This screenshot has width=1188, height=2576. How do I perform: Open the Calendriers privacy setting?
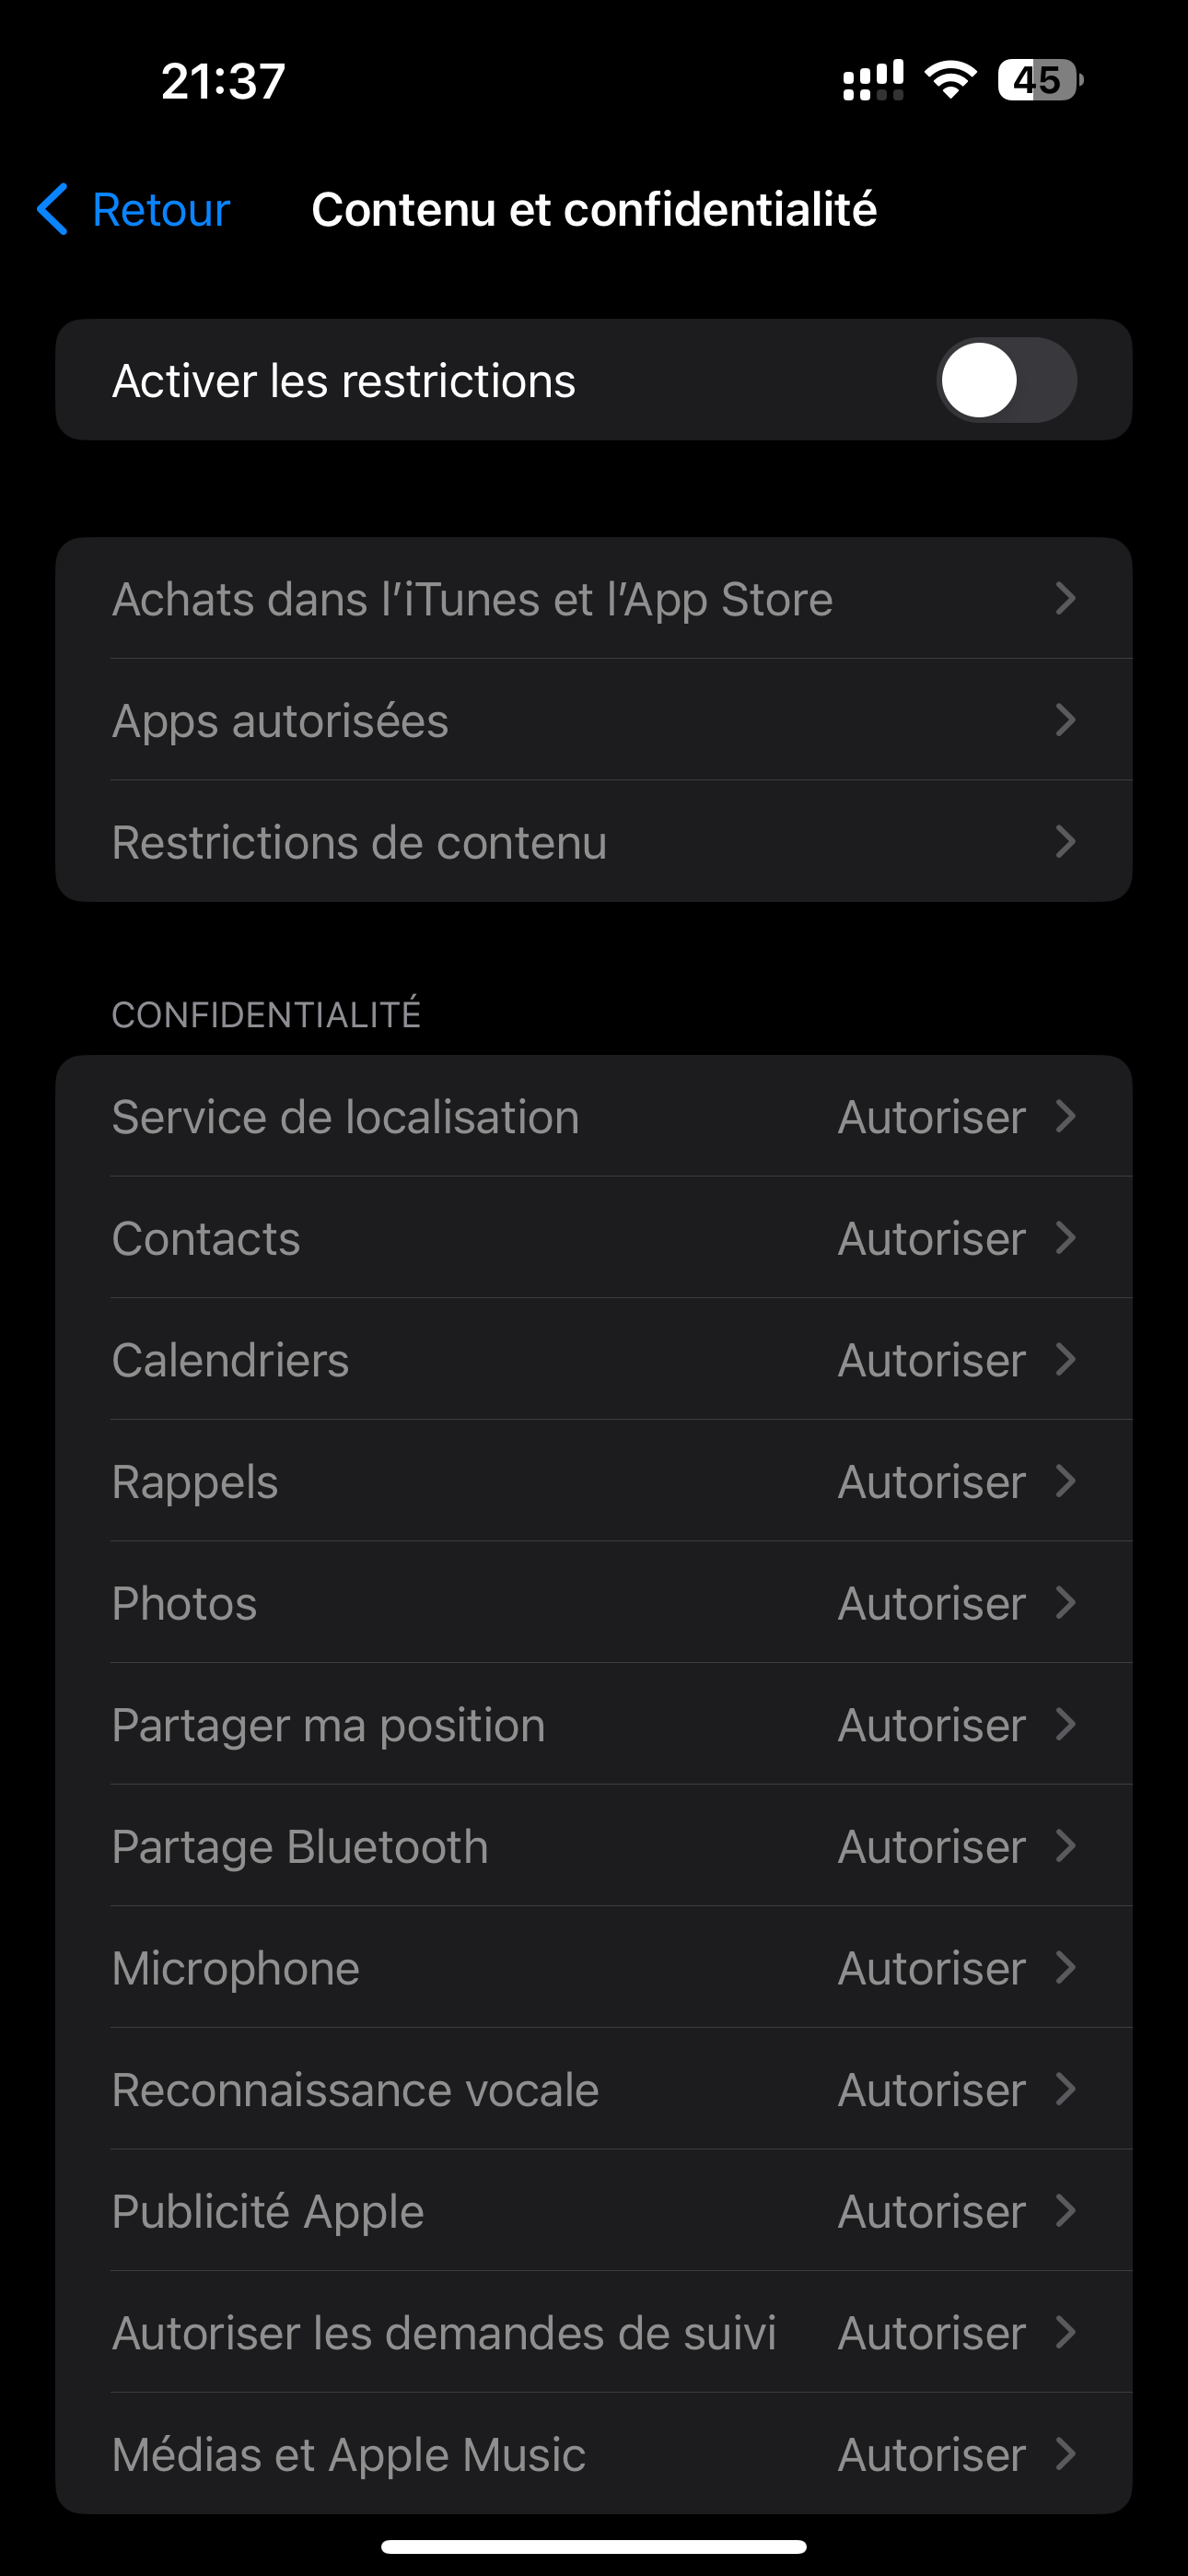[594, 1360]
